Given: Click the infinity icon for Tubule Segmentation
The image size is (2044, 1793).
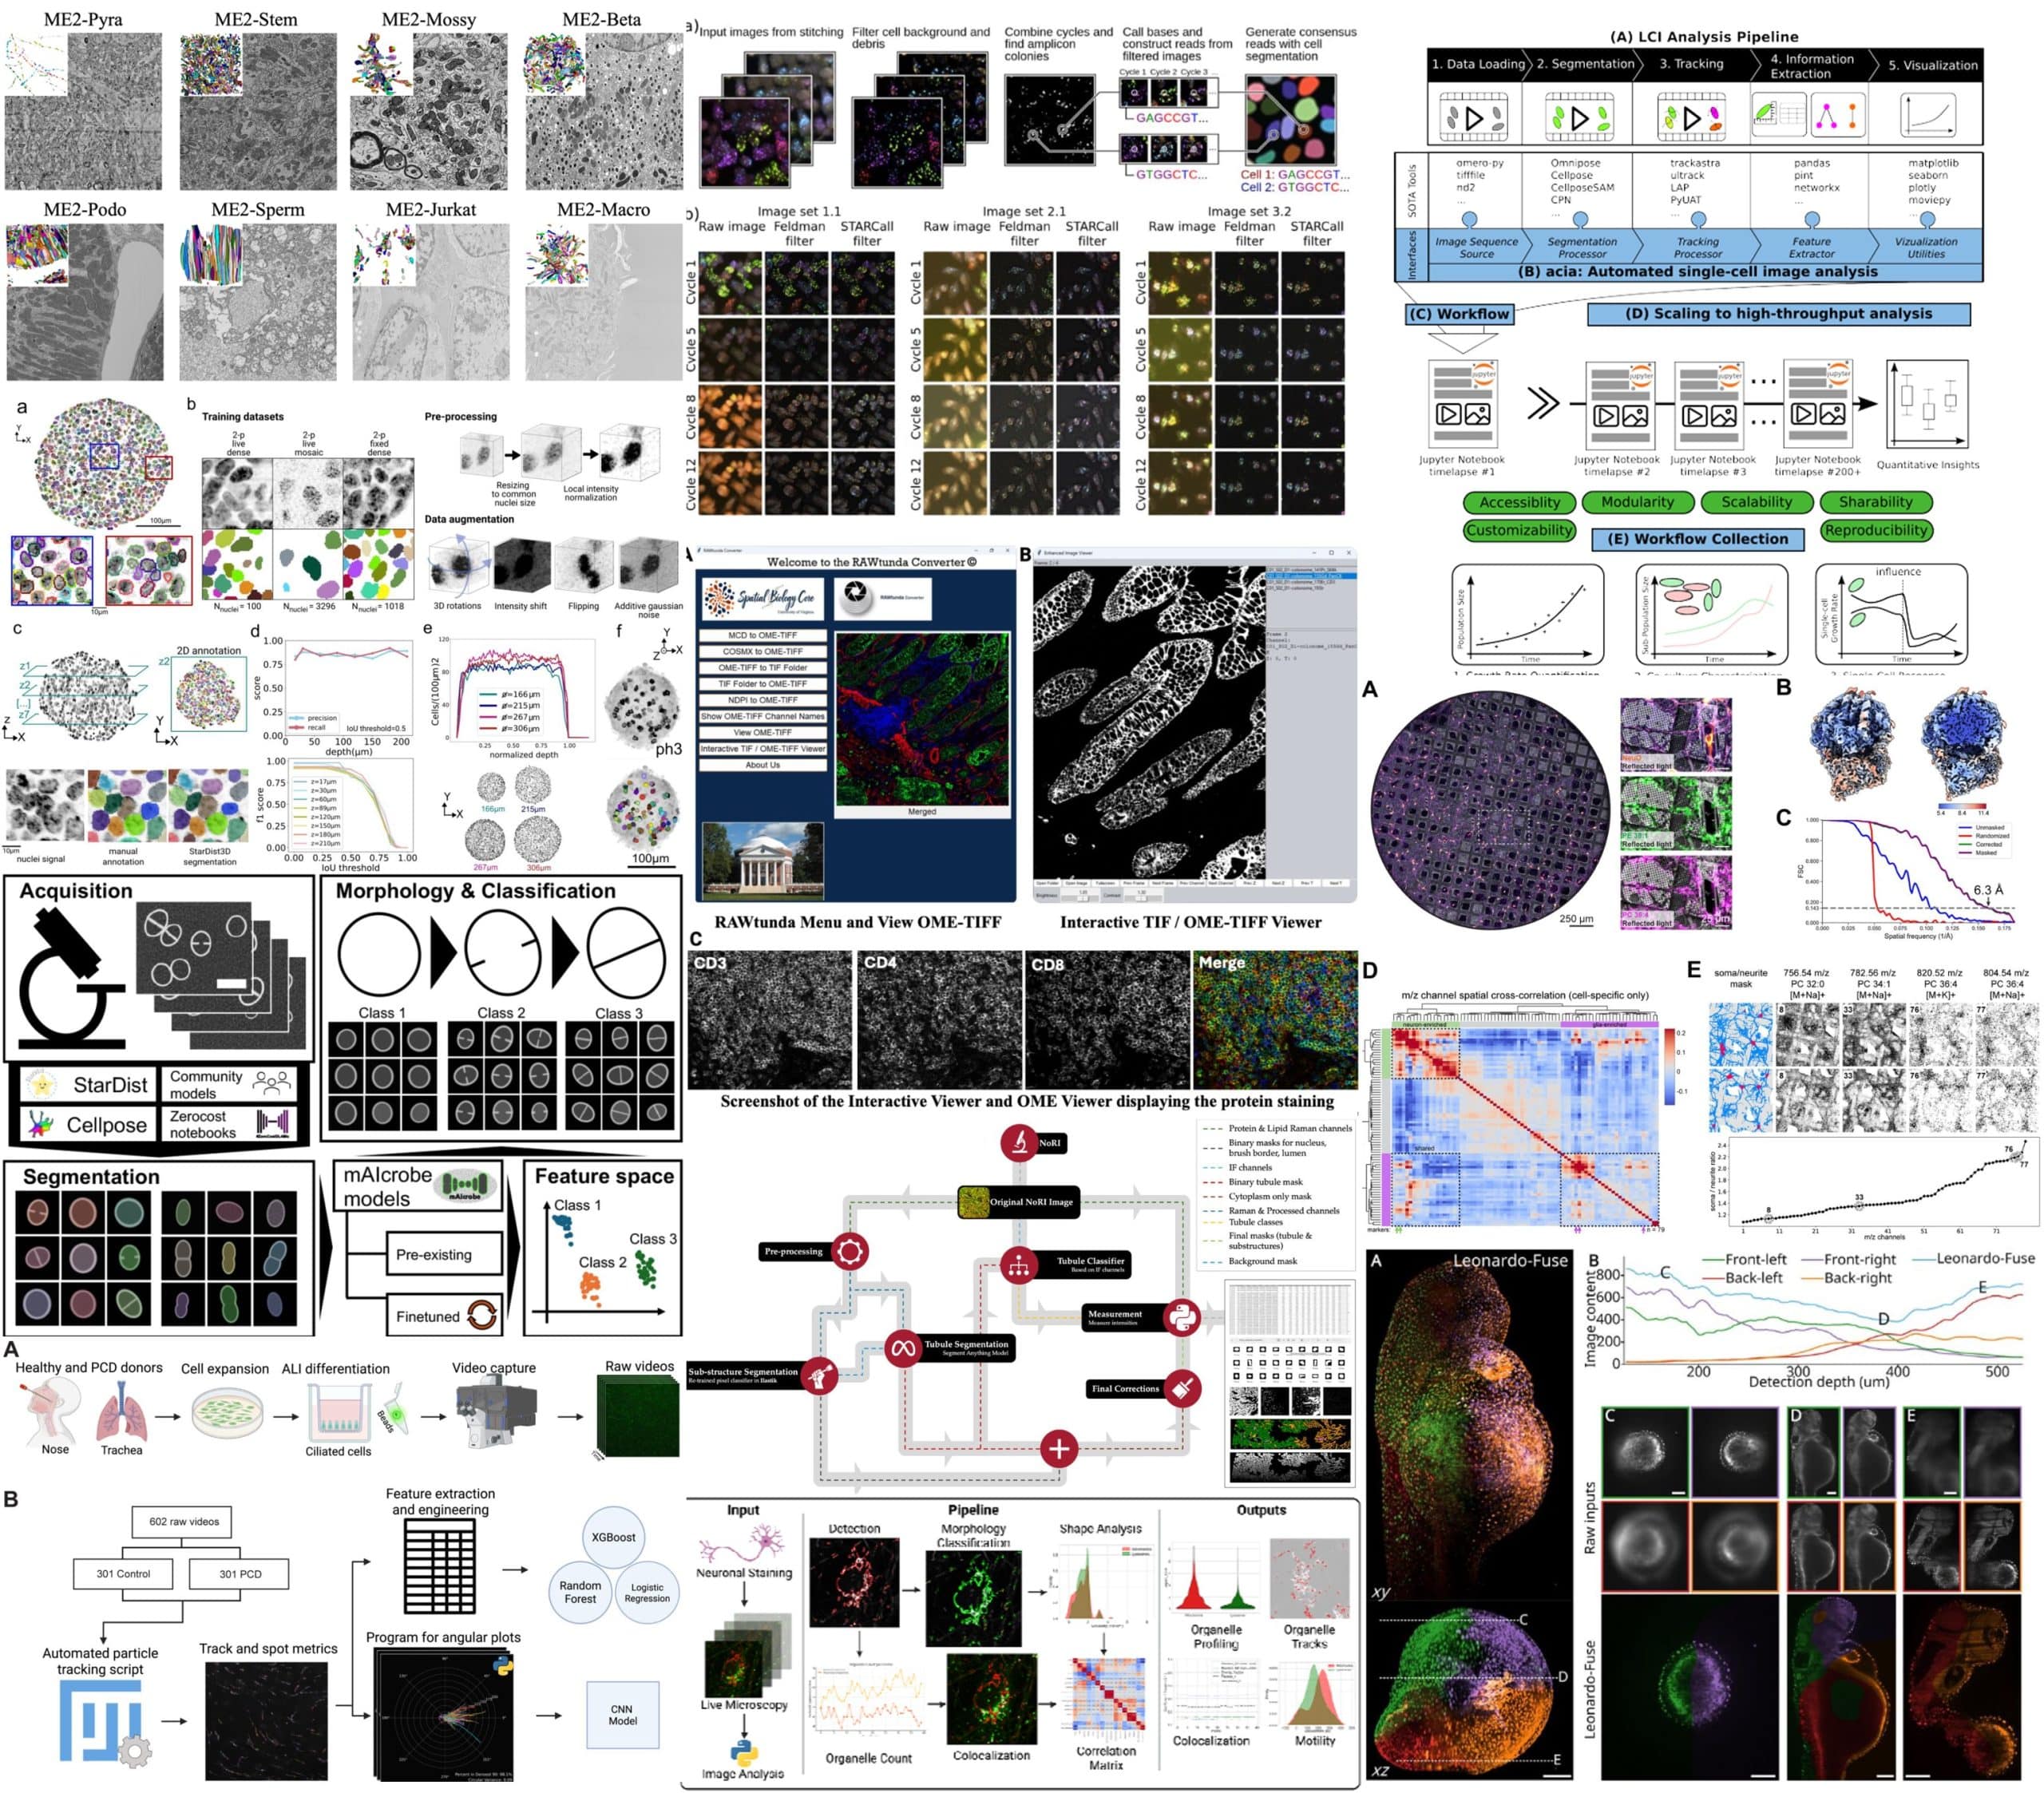Looking at the screenshot, I should (x=903, y=1349).
